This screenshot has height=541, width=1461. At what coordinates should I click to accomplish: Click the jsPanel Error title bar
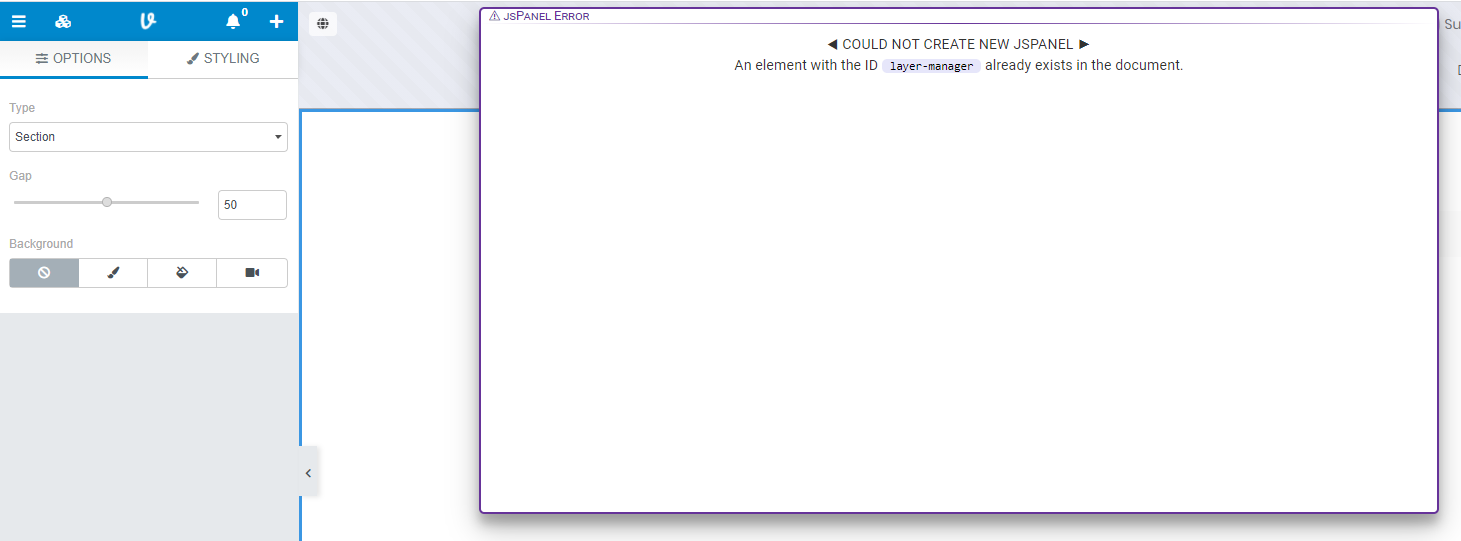point(959,16)
